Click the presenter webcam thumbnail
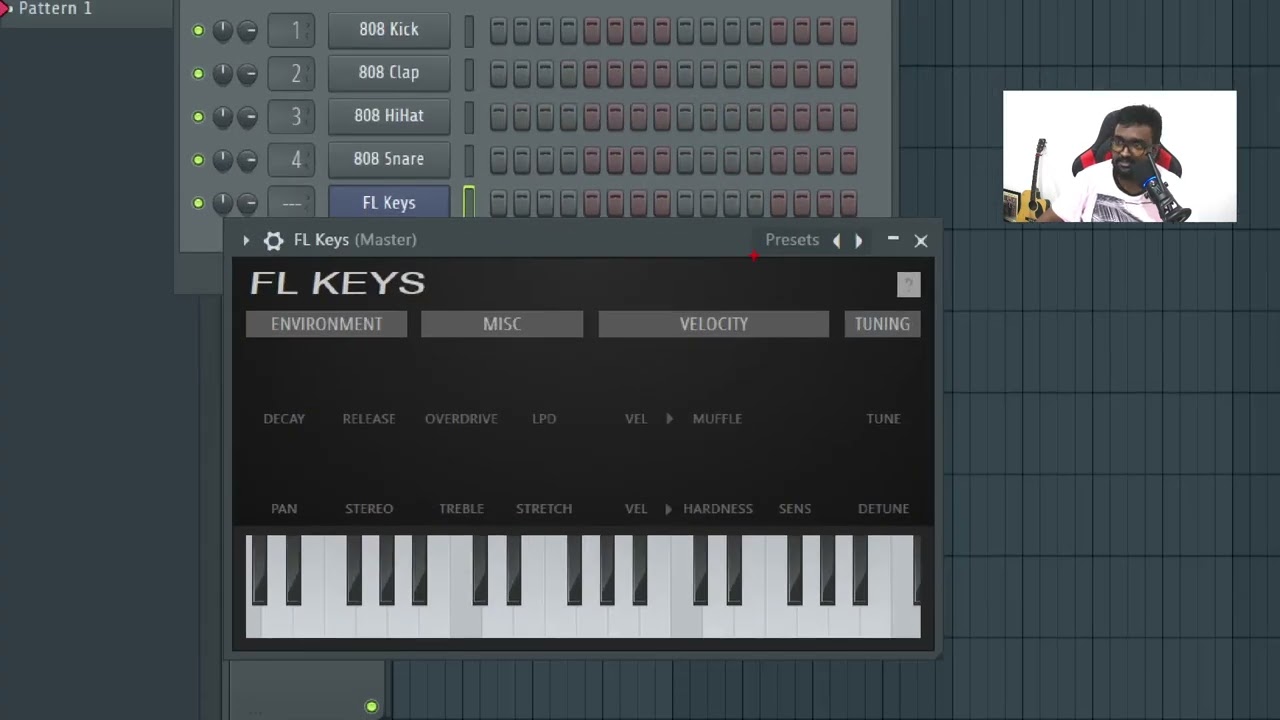 [x=1120, y=156]
